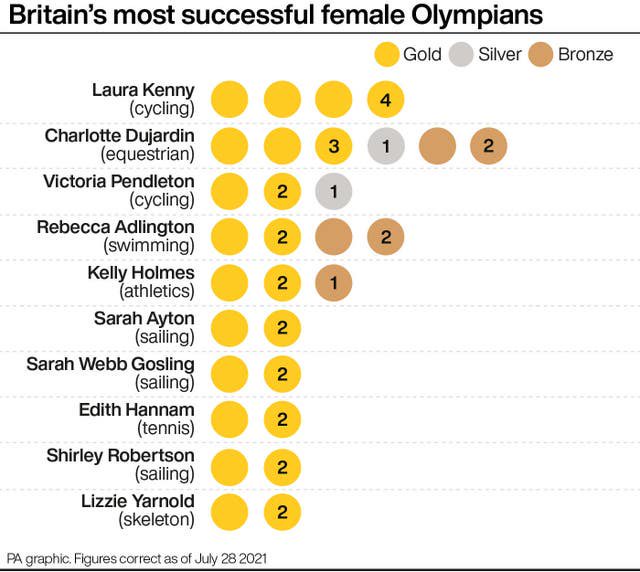Select Charlotte Dujardin's bronze medal numbered 2
The height and width of the screenshot is (572, 640).
click(488, 146)
